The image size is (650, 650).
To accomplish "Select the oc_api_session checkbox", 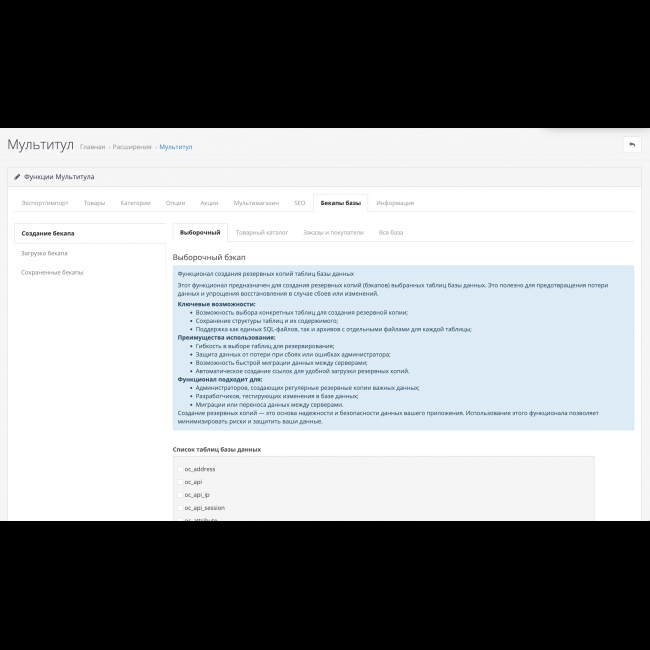I will pos(180,508).
